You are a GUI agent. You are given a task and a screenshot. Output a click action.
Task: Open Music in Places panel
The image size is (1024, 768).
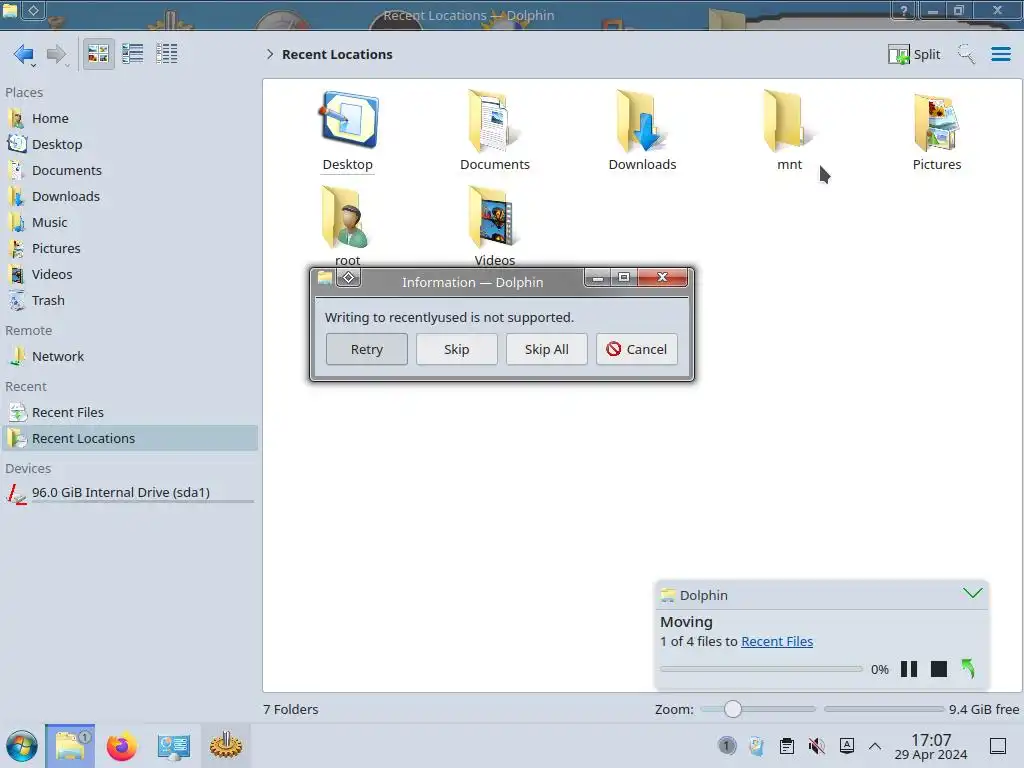129,223
